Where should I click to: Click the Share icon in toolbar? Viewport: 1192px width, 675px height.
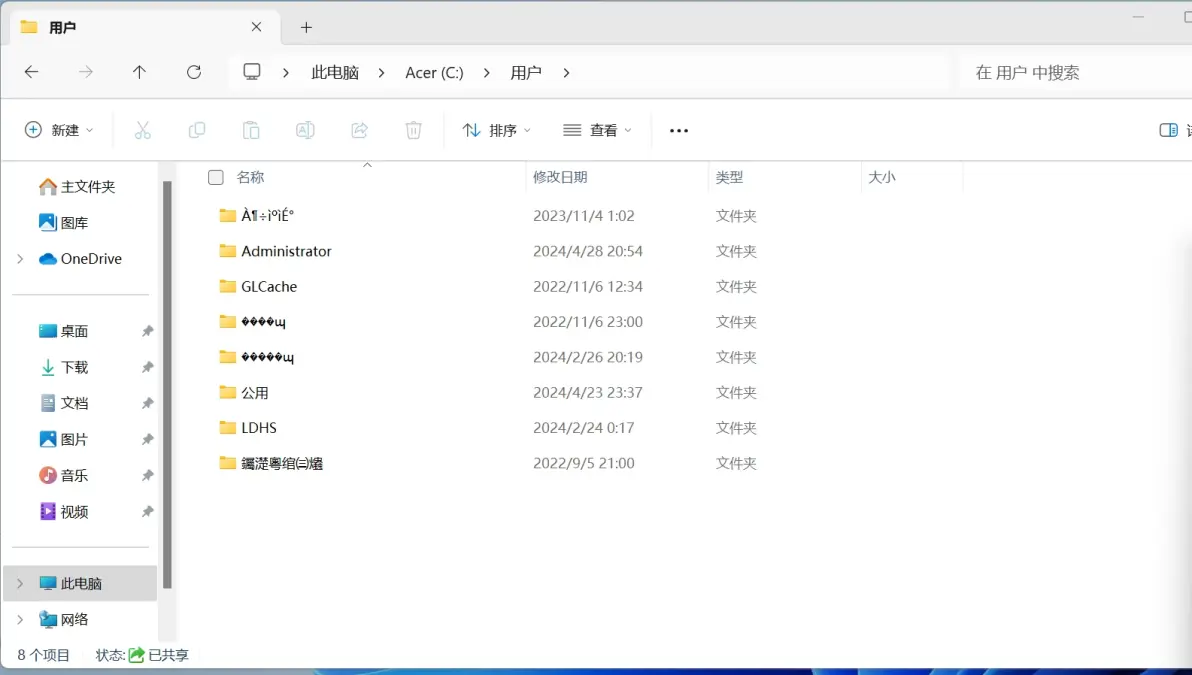click(x=360, y=131)
